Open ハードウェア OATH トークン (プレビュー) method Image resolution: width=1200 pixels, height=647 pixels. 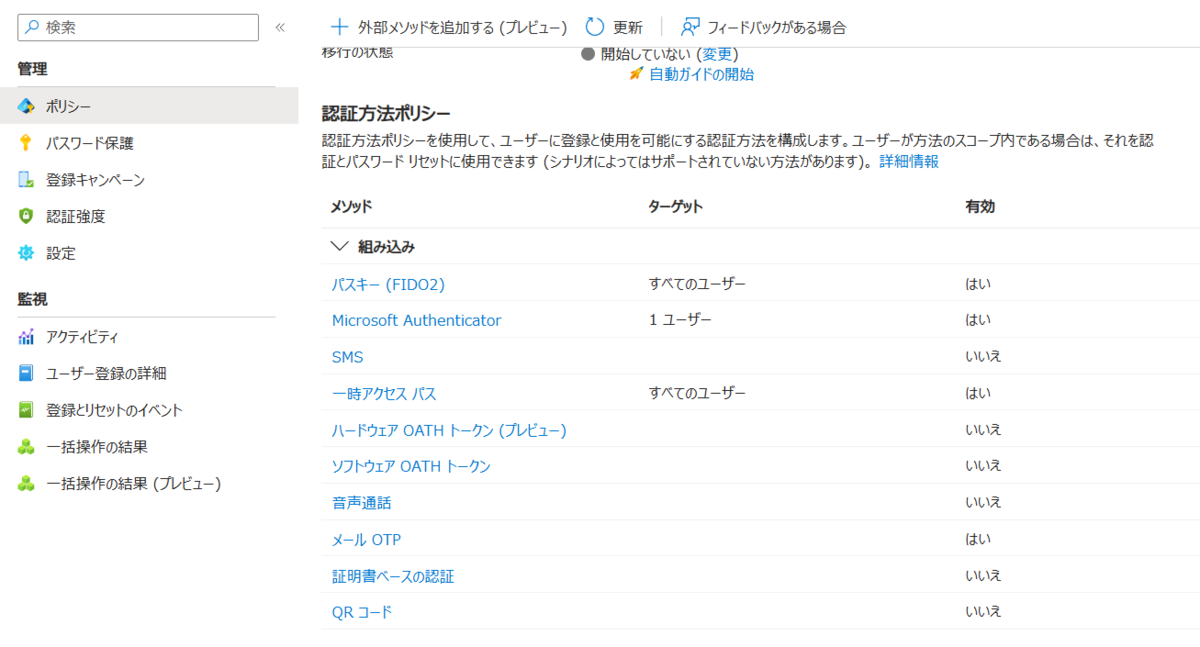pyautogui.click(x=449, y=430)
